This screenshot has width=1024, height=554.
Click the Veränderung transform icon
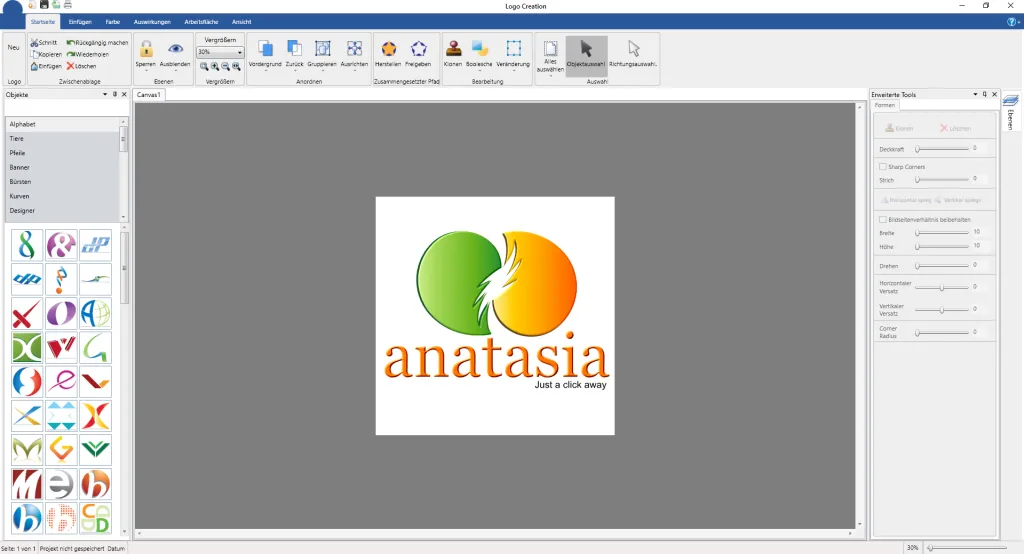coord(514,48)
